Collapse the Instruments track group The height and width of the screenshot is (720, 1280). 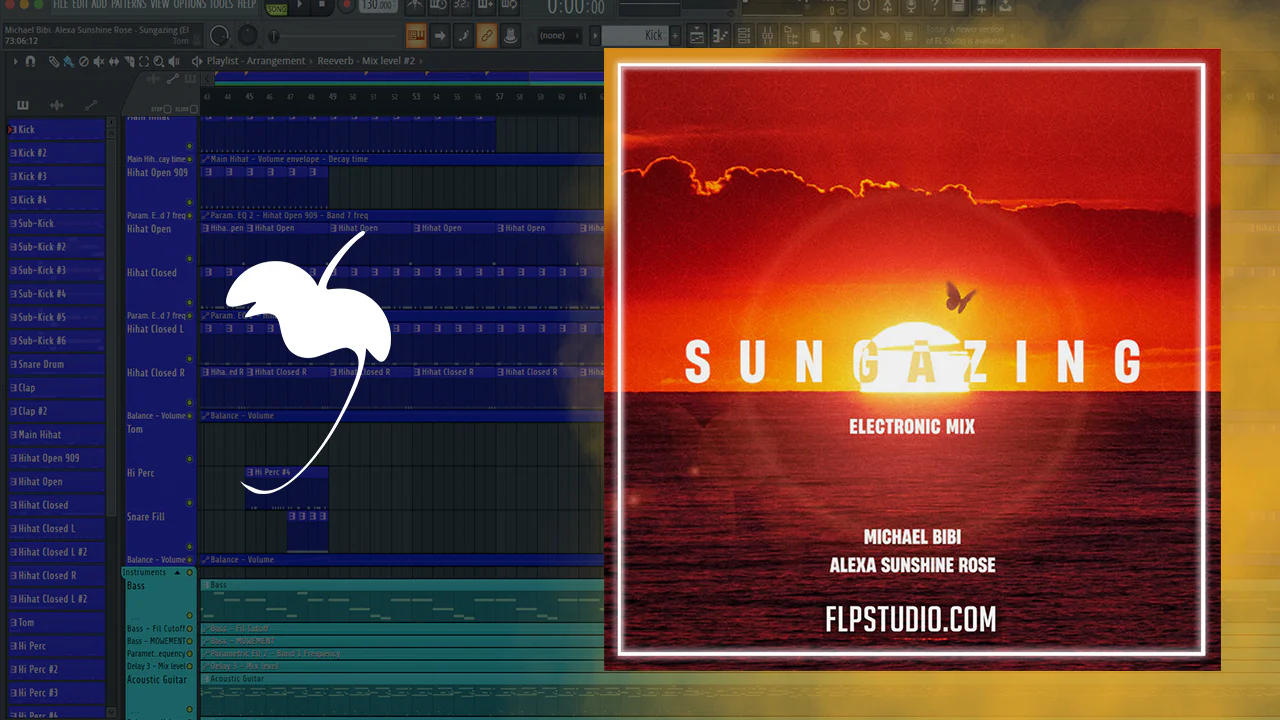[x=178, y=572]
